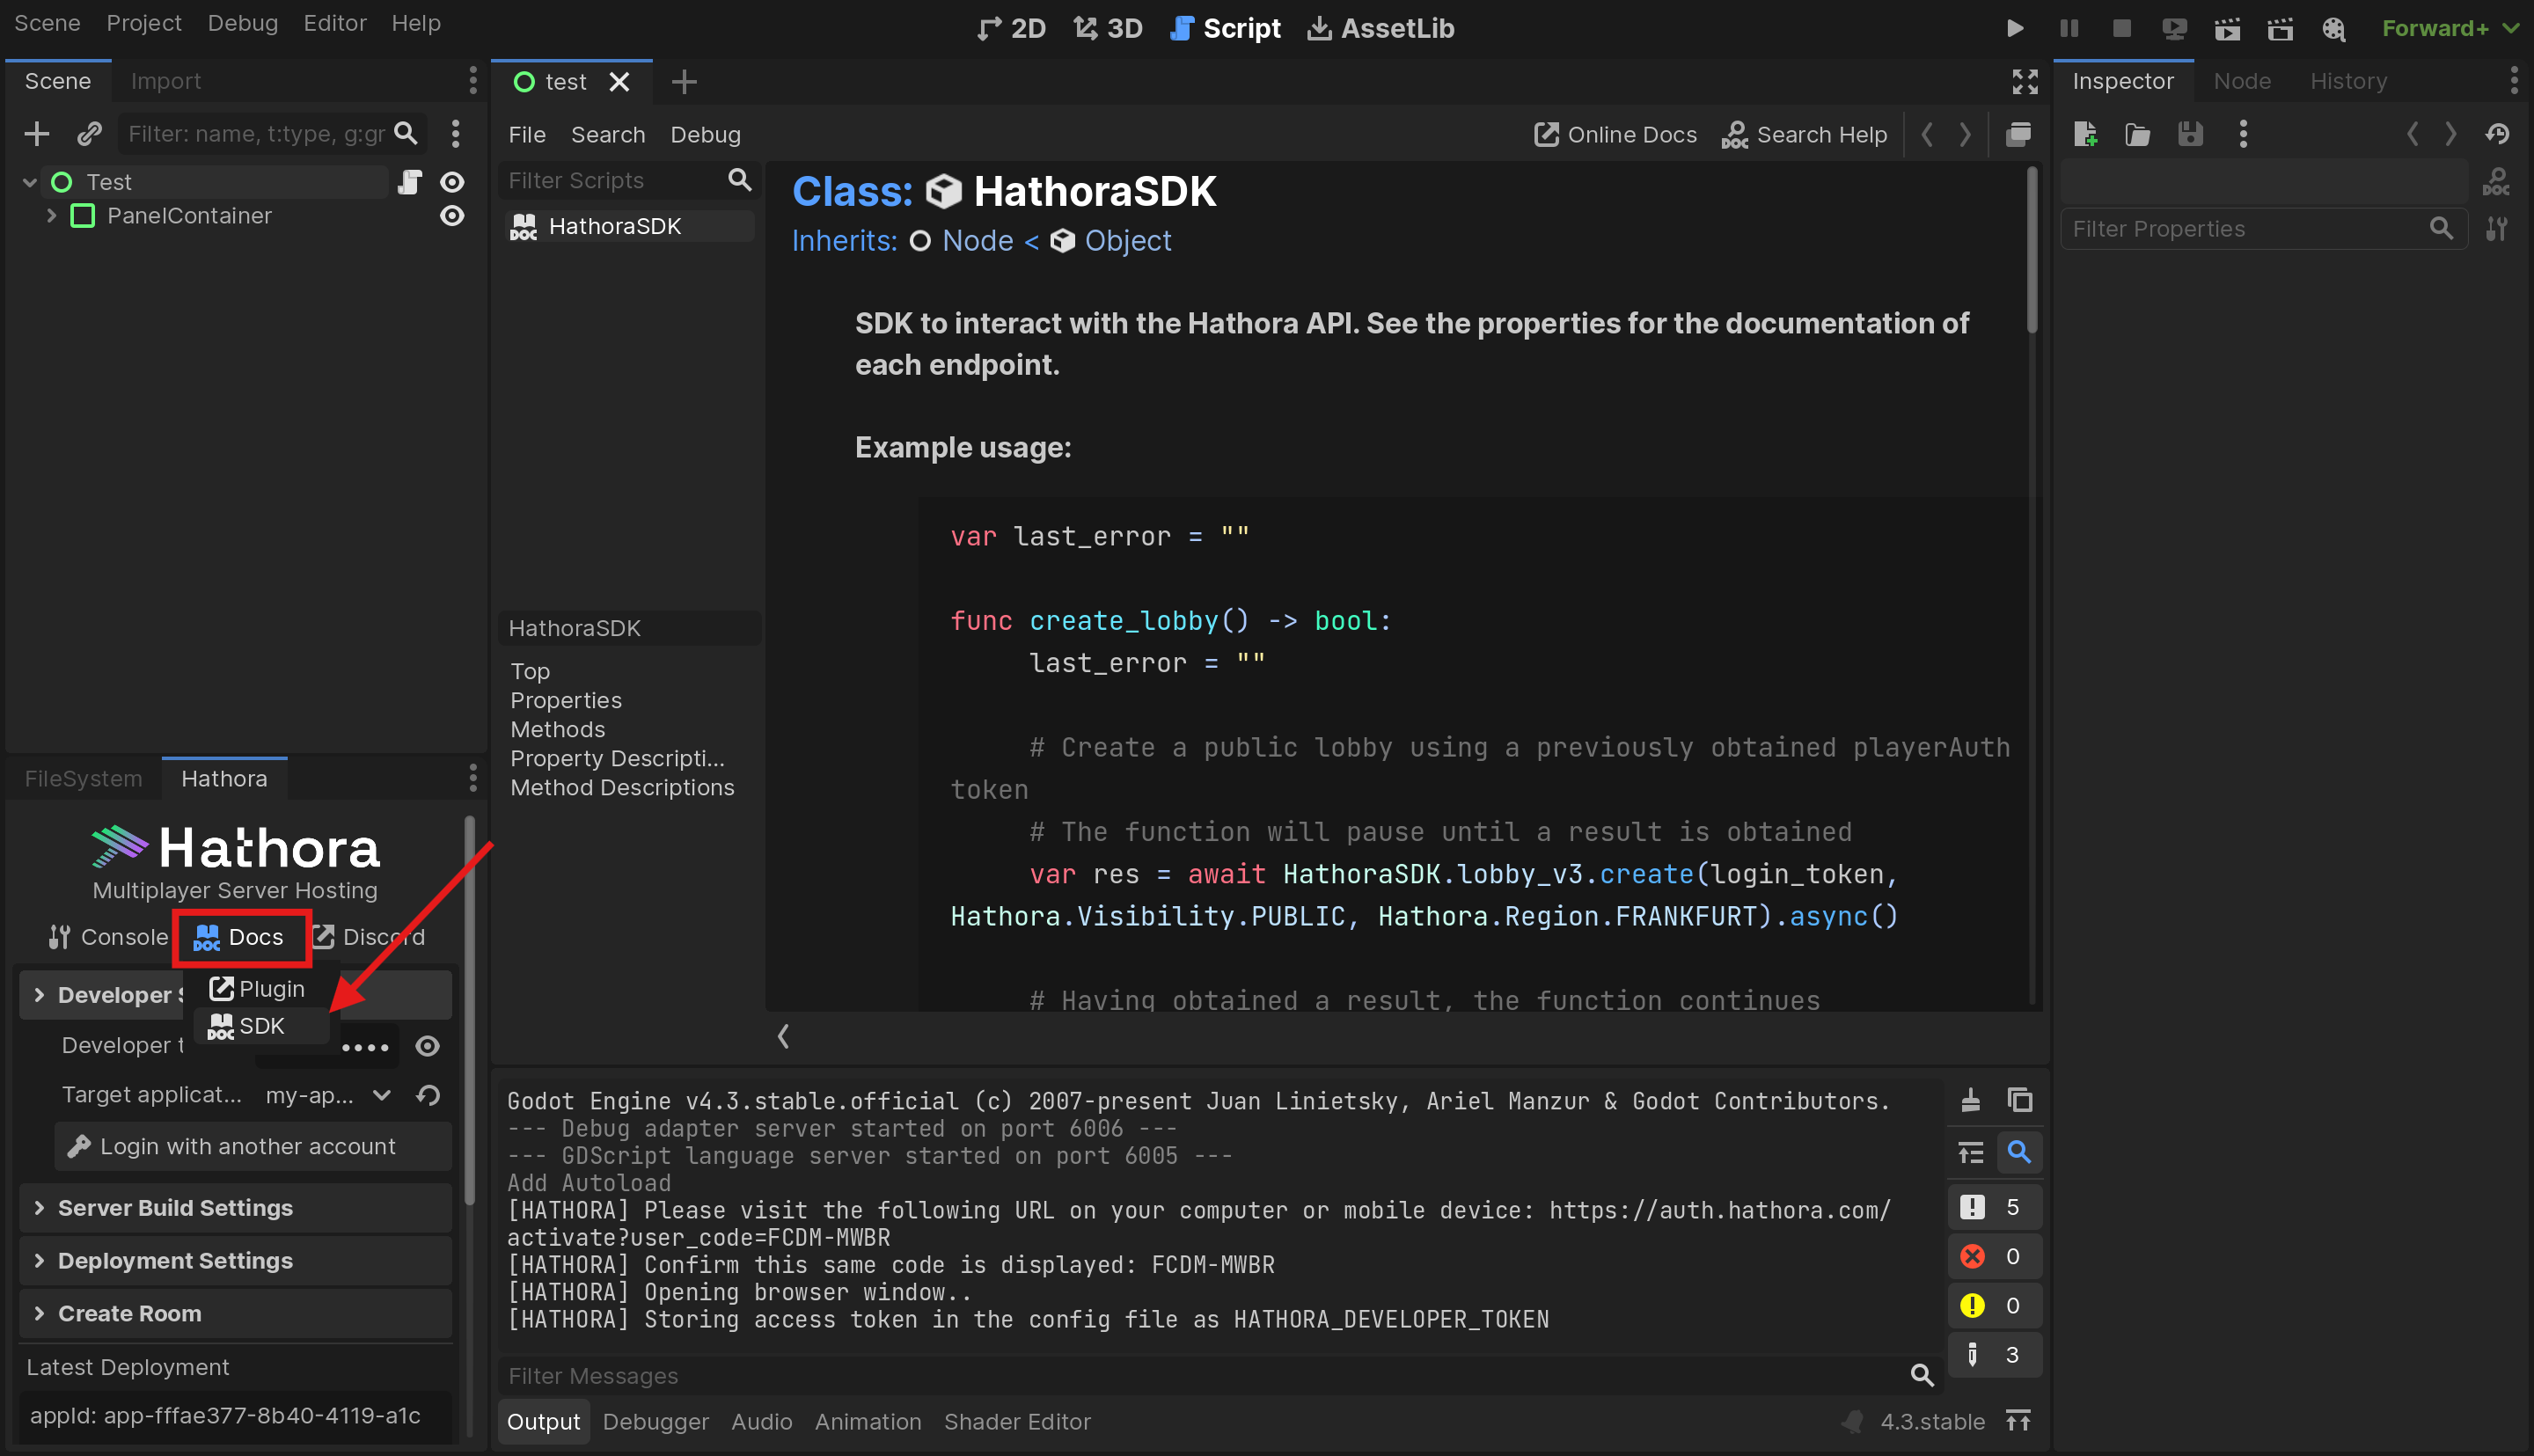Viewport: 2534px width, 1456px height.
Task: Click the run current scene icon
Action: 2226,28
